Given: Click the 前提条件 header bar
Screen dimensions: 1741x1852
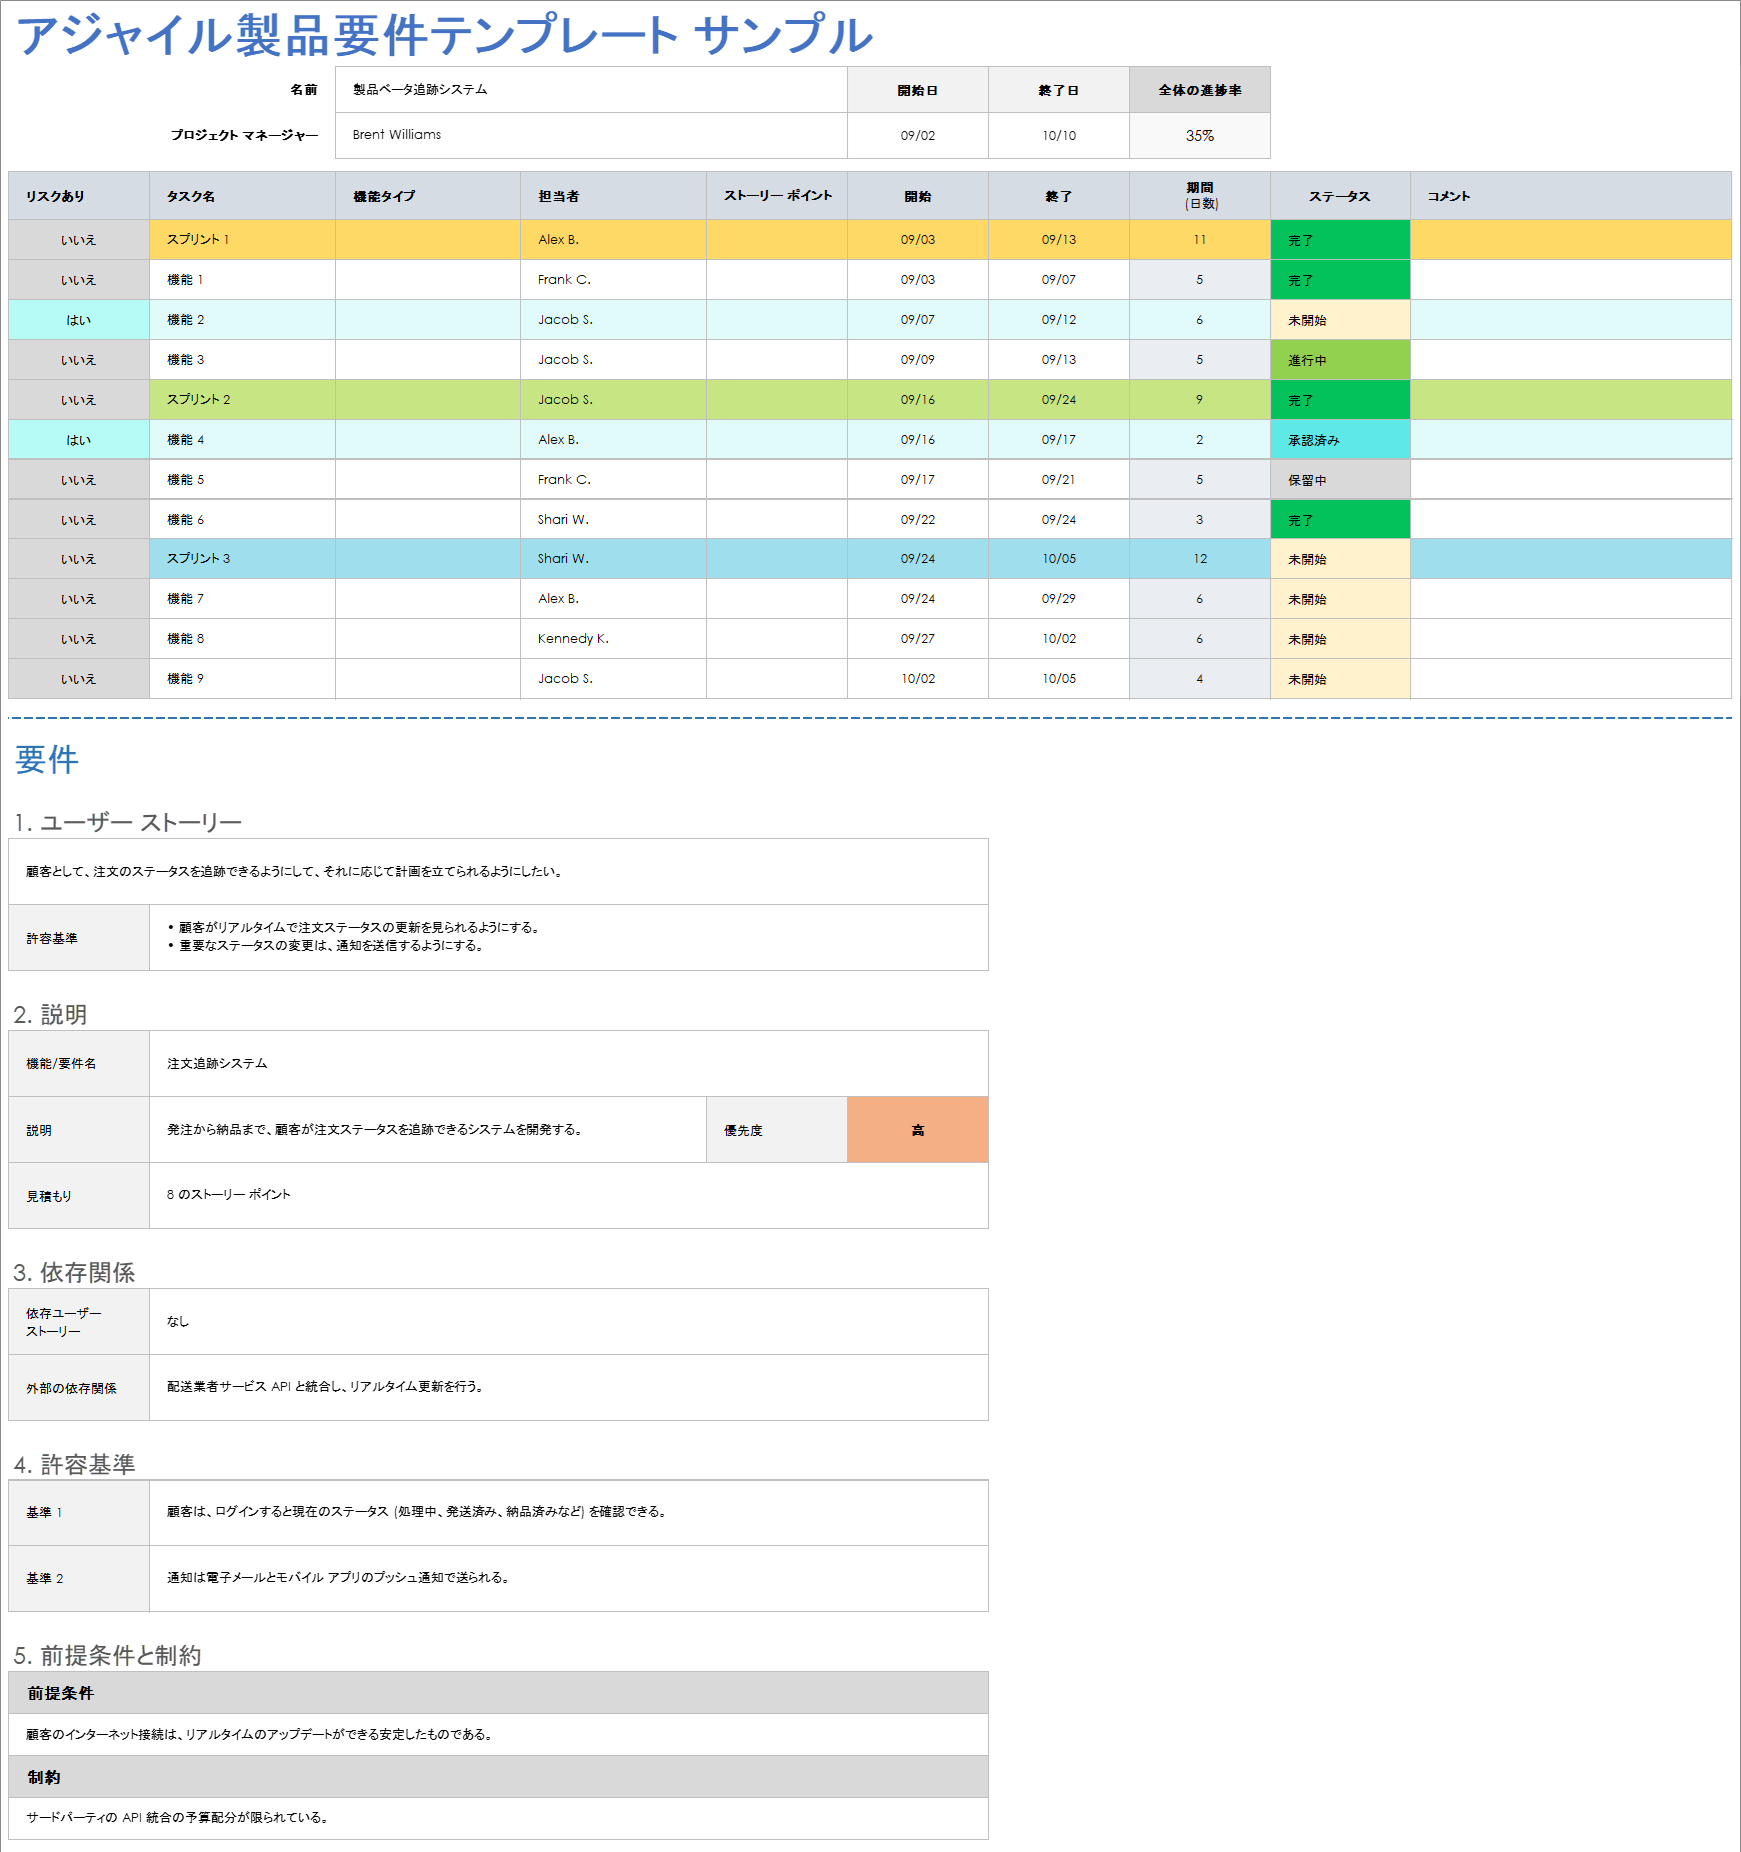Looking at the screenshot, I should [x=498, y=1693].
